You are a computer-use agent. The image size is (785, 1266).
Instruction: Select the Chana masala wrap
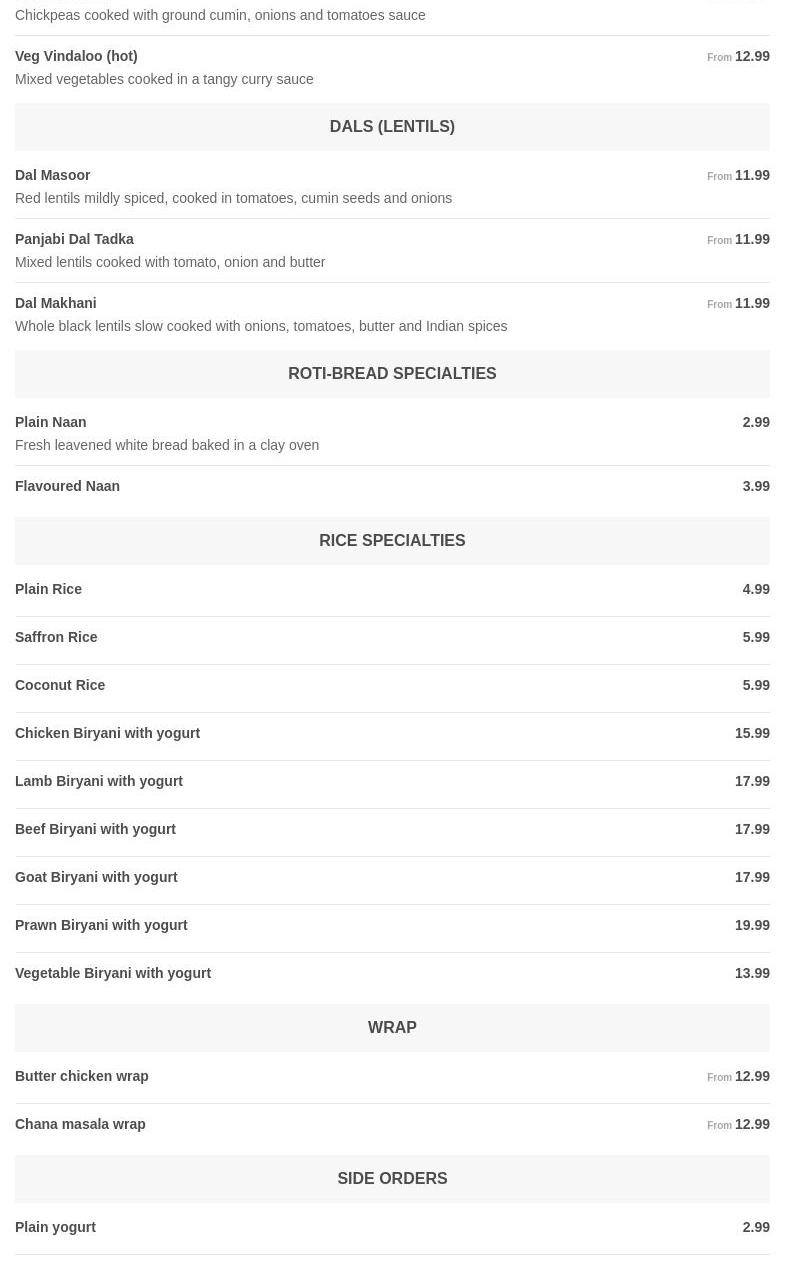[80, 1125]
